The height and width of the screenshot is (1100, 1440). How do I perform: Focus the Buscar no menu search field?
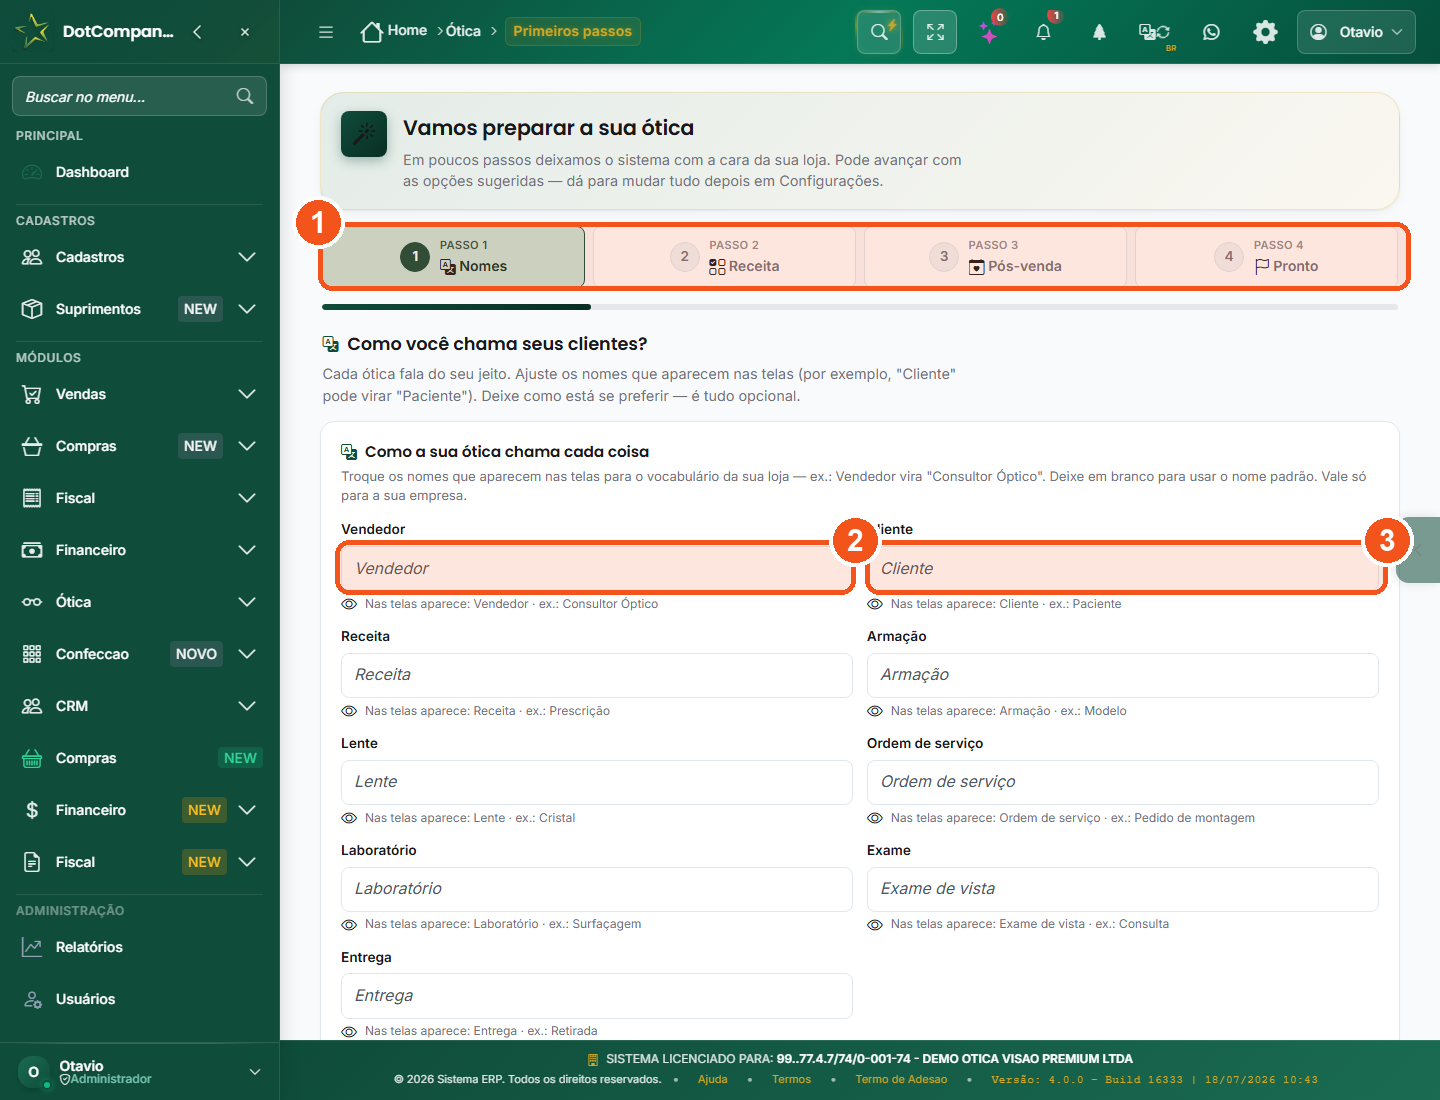(139, 96)
